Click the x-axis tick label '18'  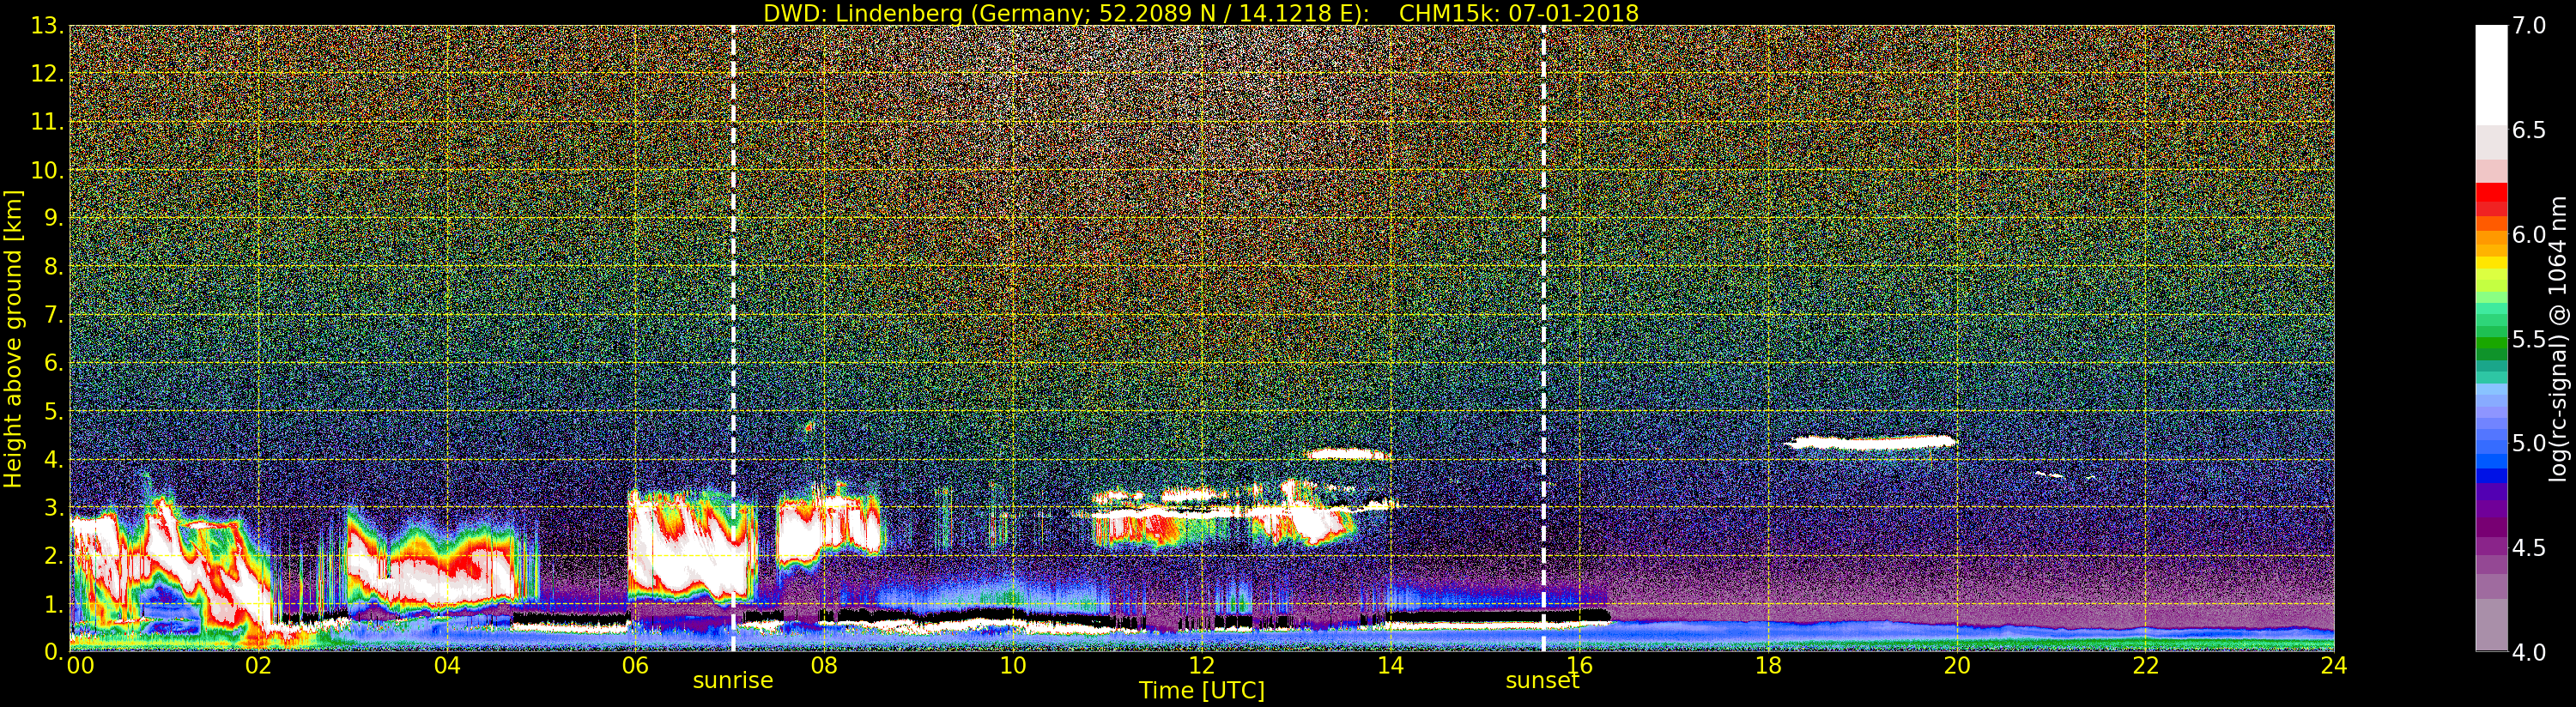(1768, 666)
